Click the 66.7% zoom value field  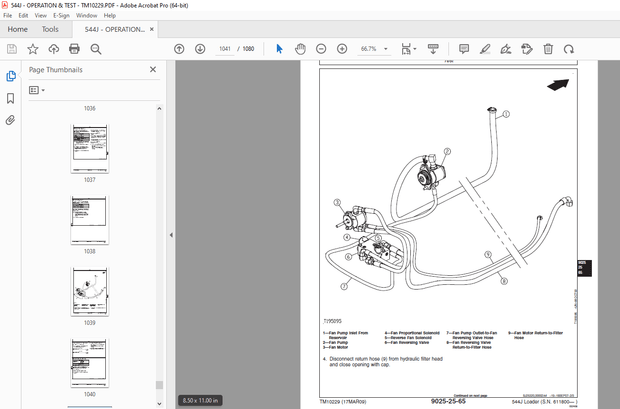369,49
